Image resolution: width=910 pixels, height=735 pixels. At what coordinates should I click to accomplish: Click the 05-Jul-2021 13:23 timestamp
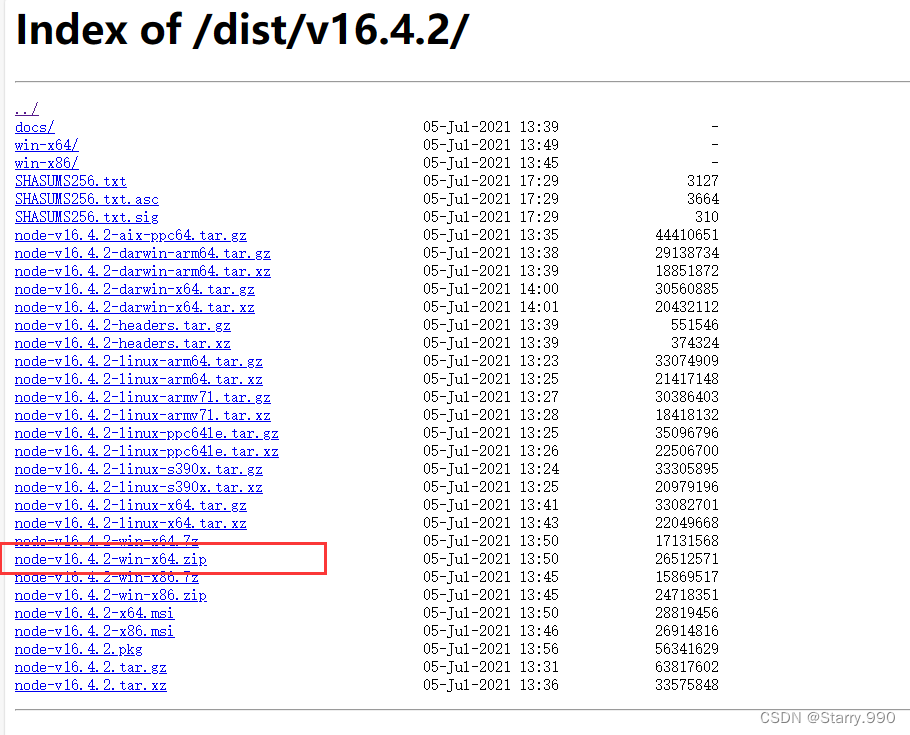pos(491,361)
